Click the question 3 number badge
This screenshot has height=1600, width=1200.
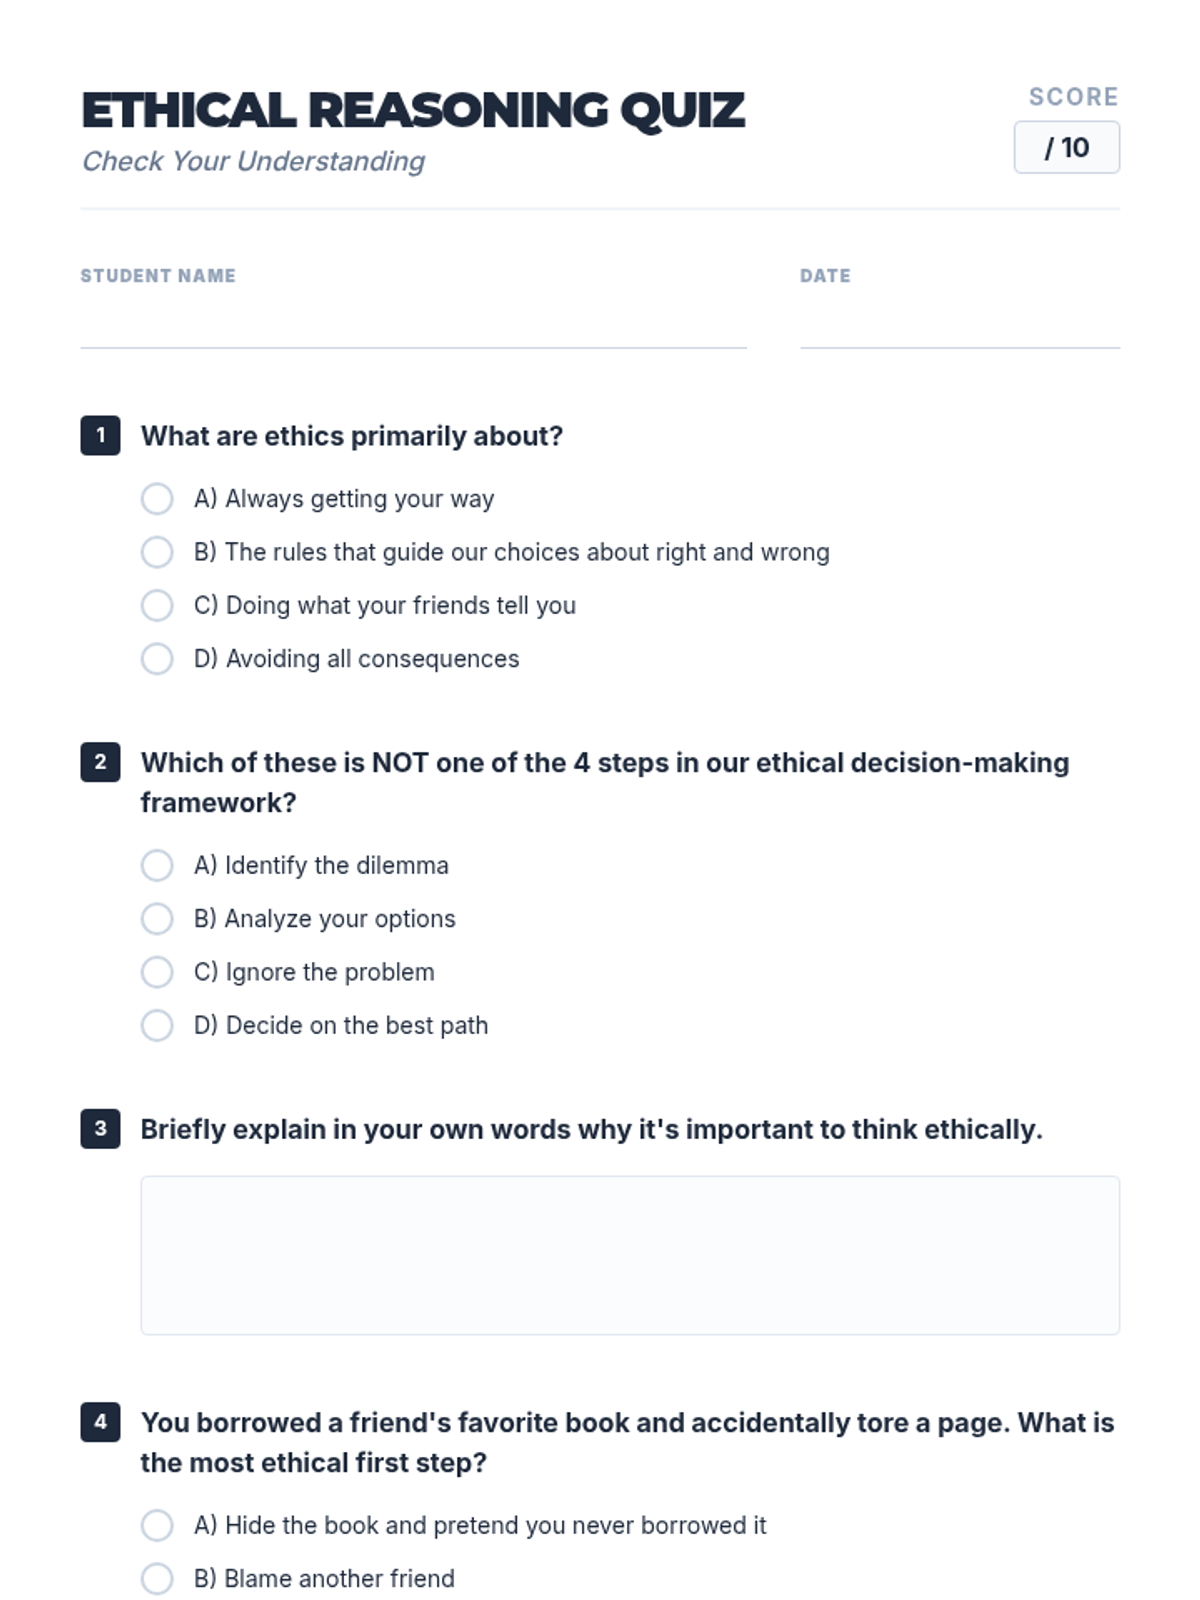100,1129
